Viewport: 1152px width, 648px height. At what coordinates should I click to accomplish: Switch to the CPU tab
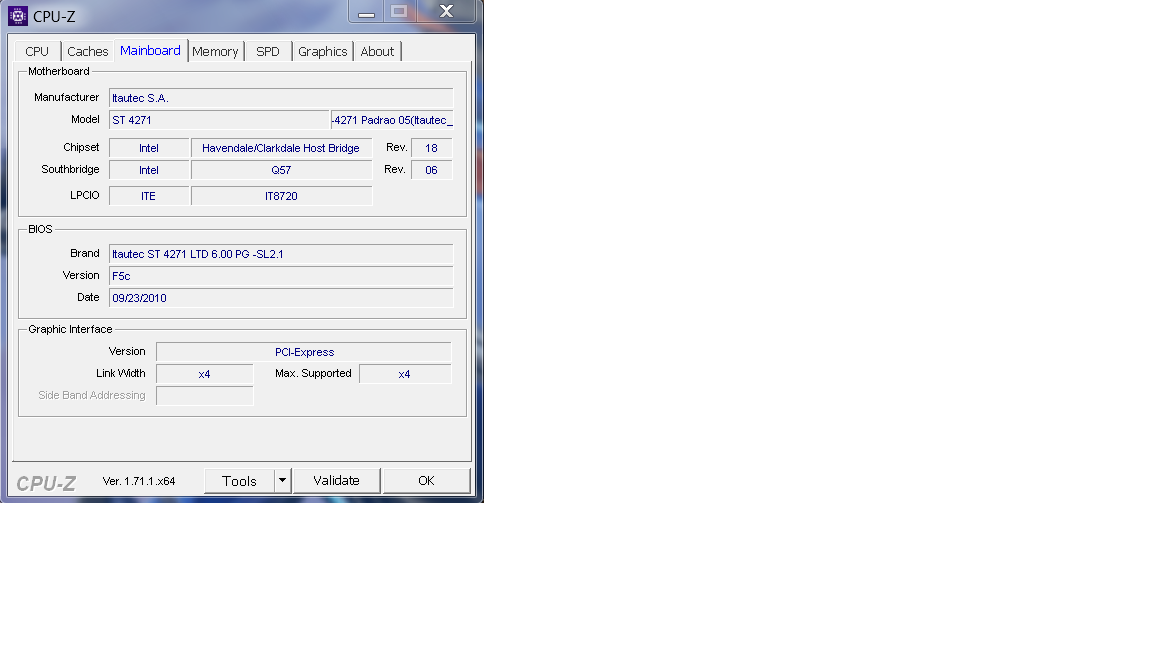(37, 51)
